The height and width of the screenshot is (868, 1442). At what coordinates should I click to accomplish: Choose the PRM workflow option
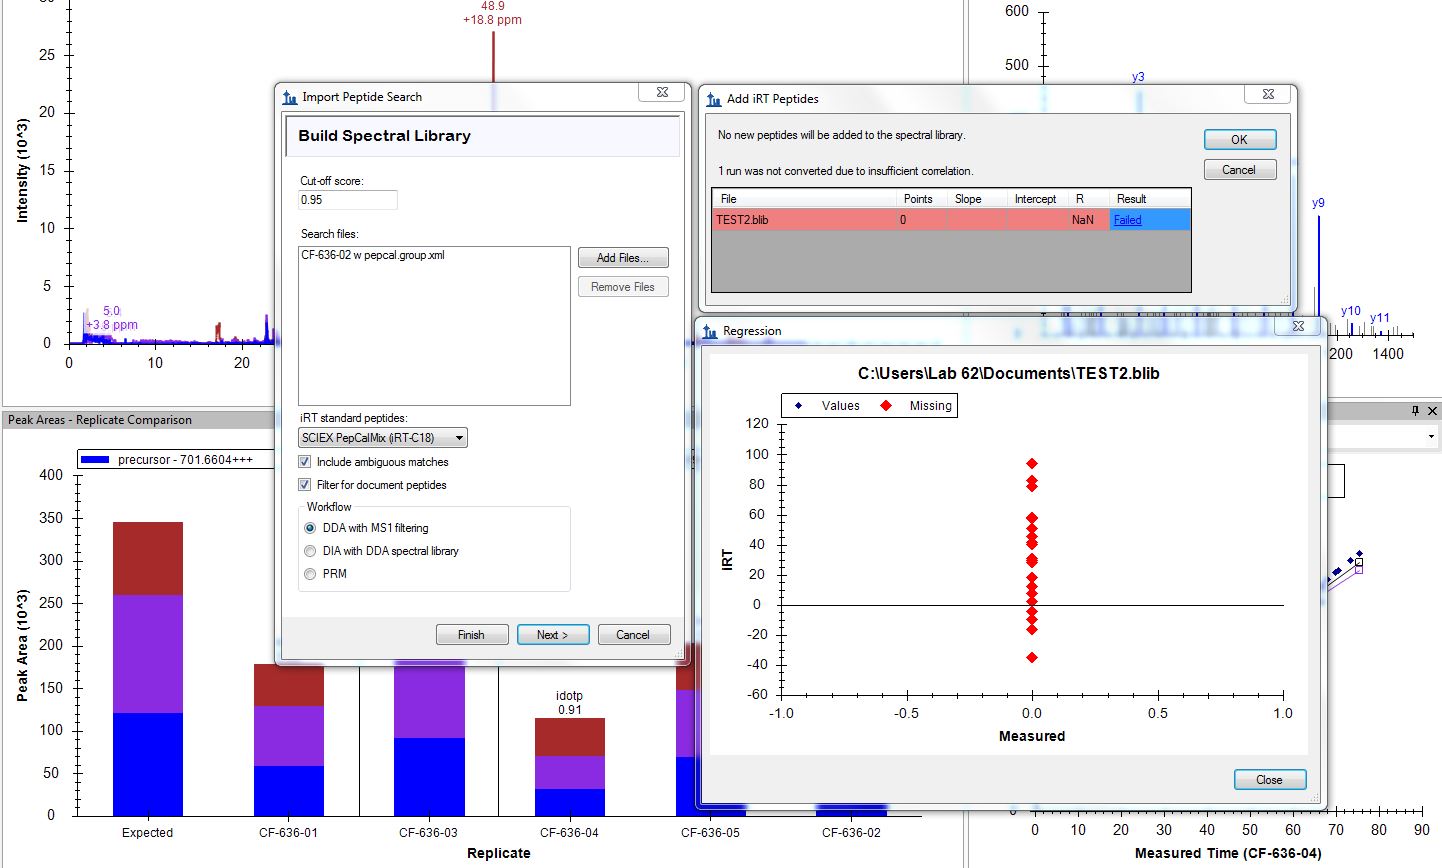tap(310, 574)
